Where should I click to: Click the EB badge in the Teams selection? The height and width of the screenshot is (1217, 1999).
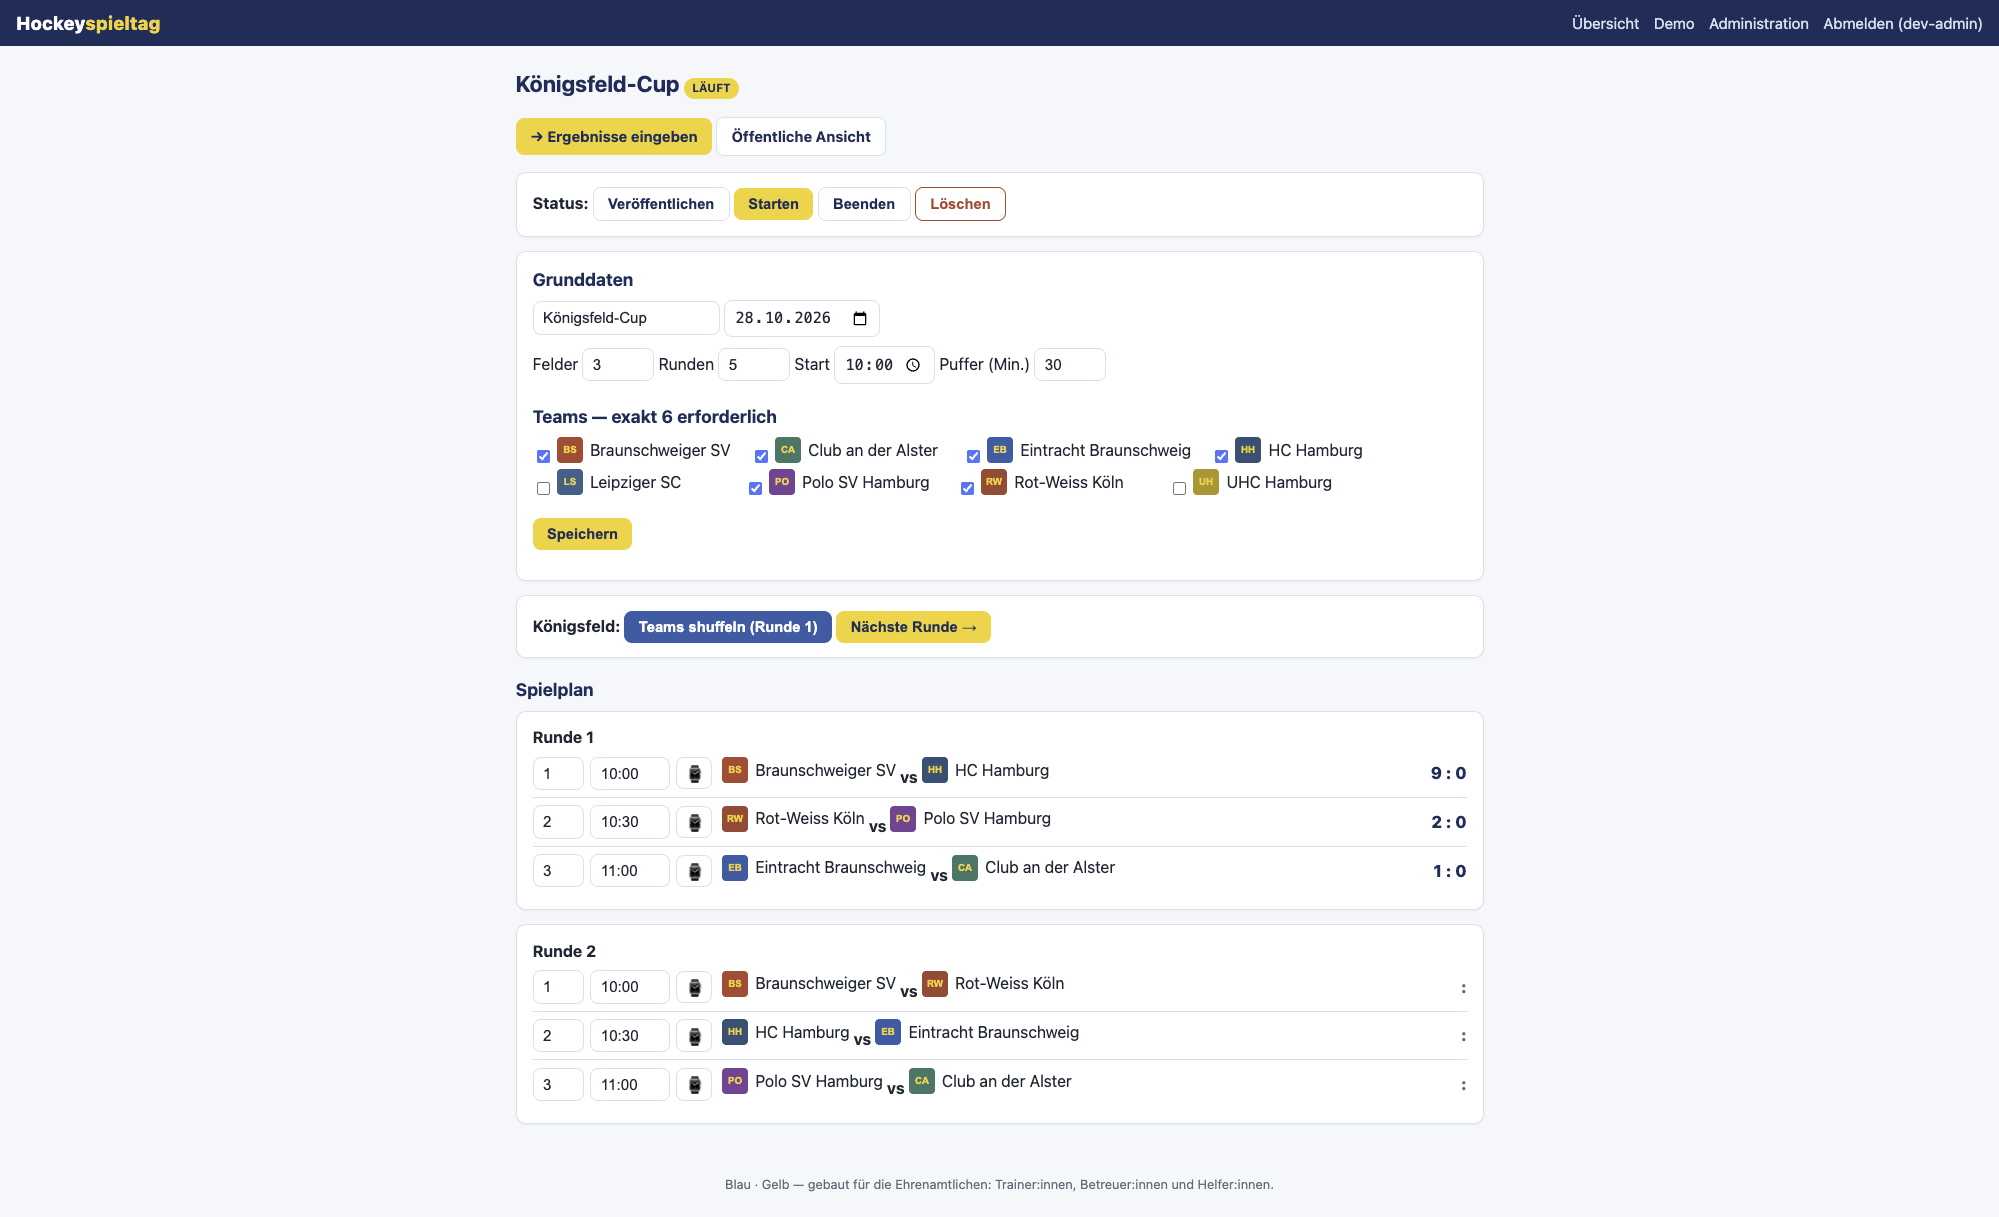[x=1000, y=450]
